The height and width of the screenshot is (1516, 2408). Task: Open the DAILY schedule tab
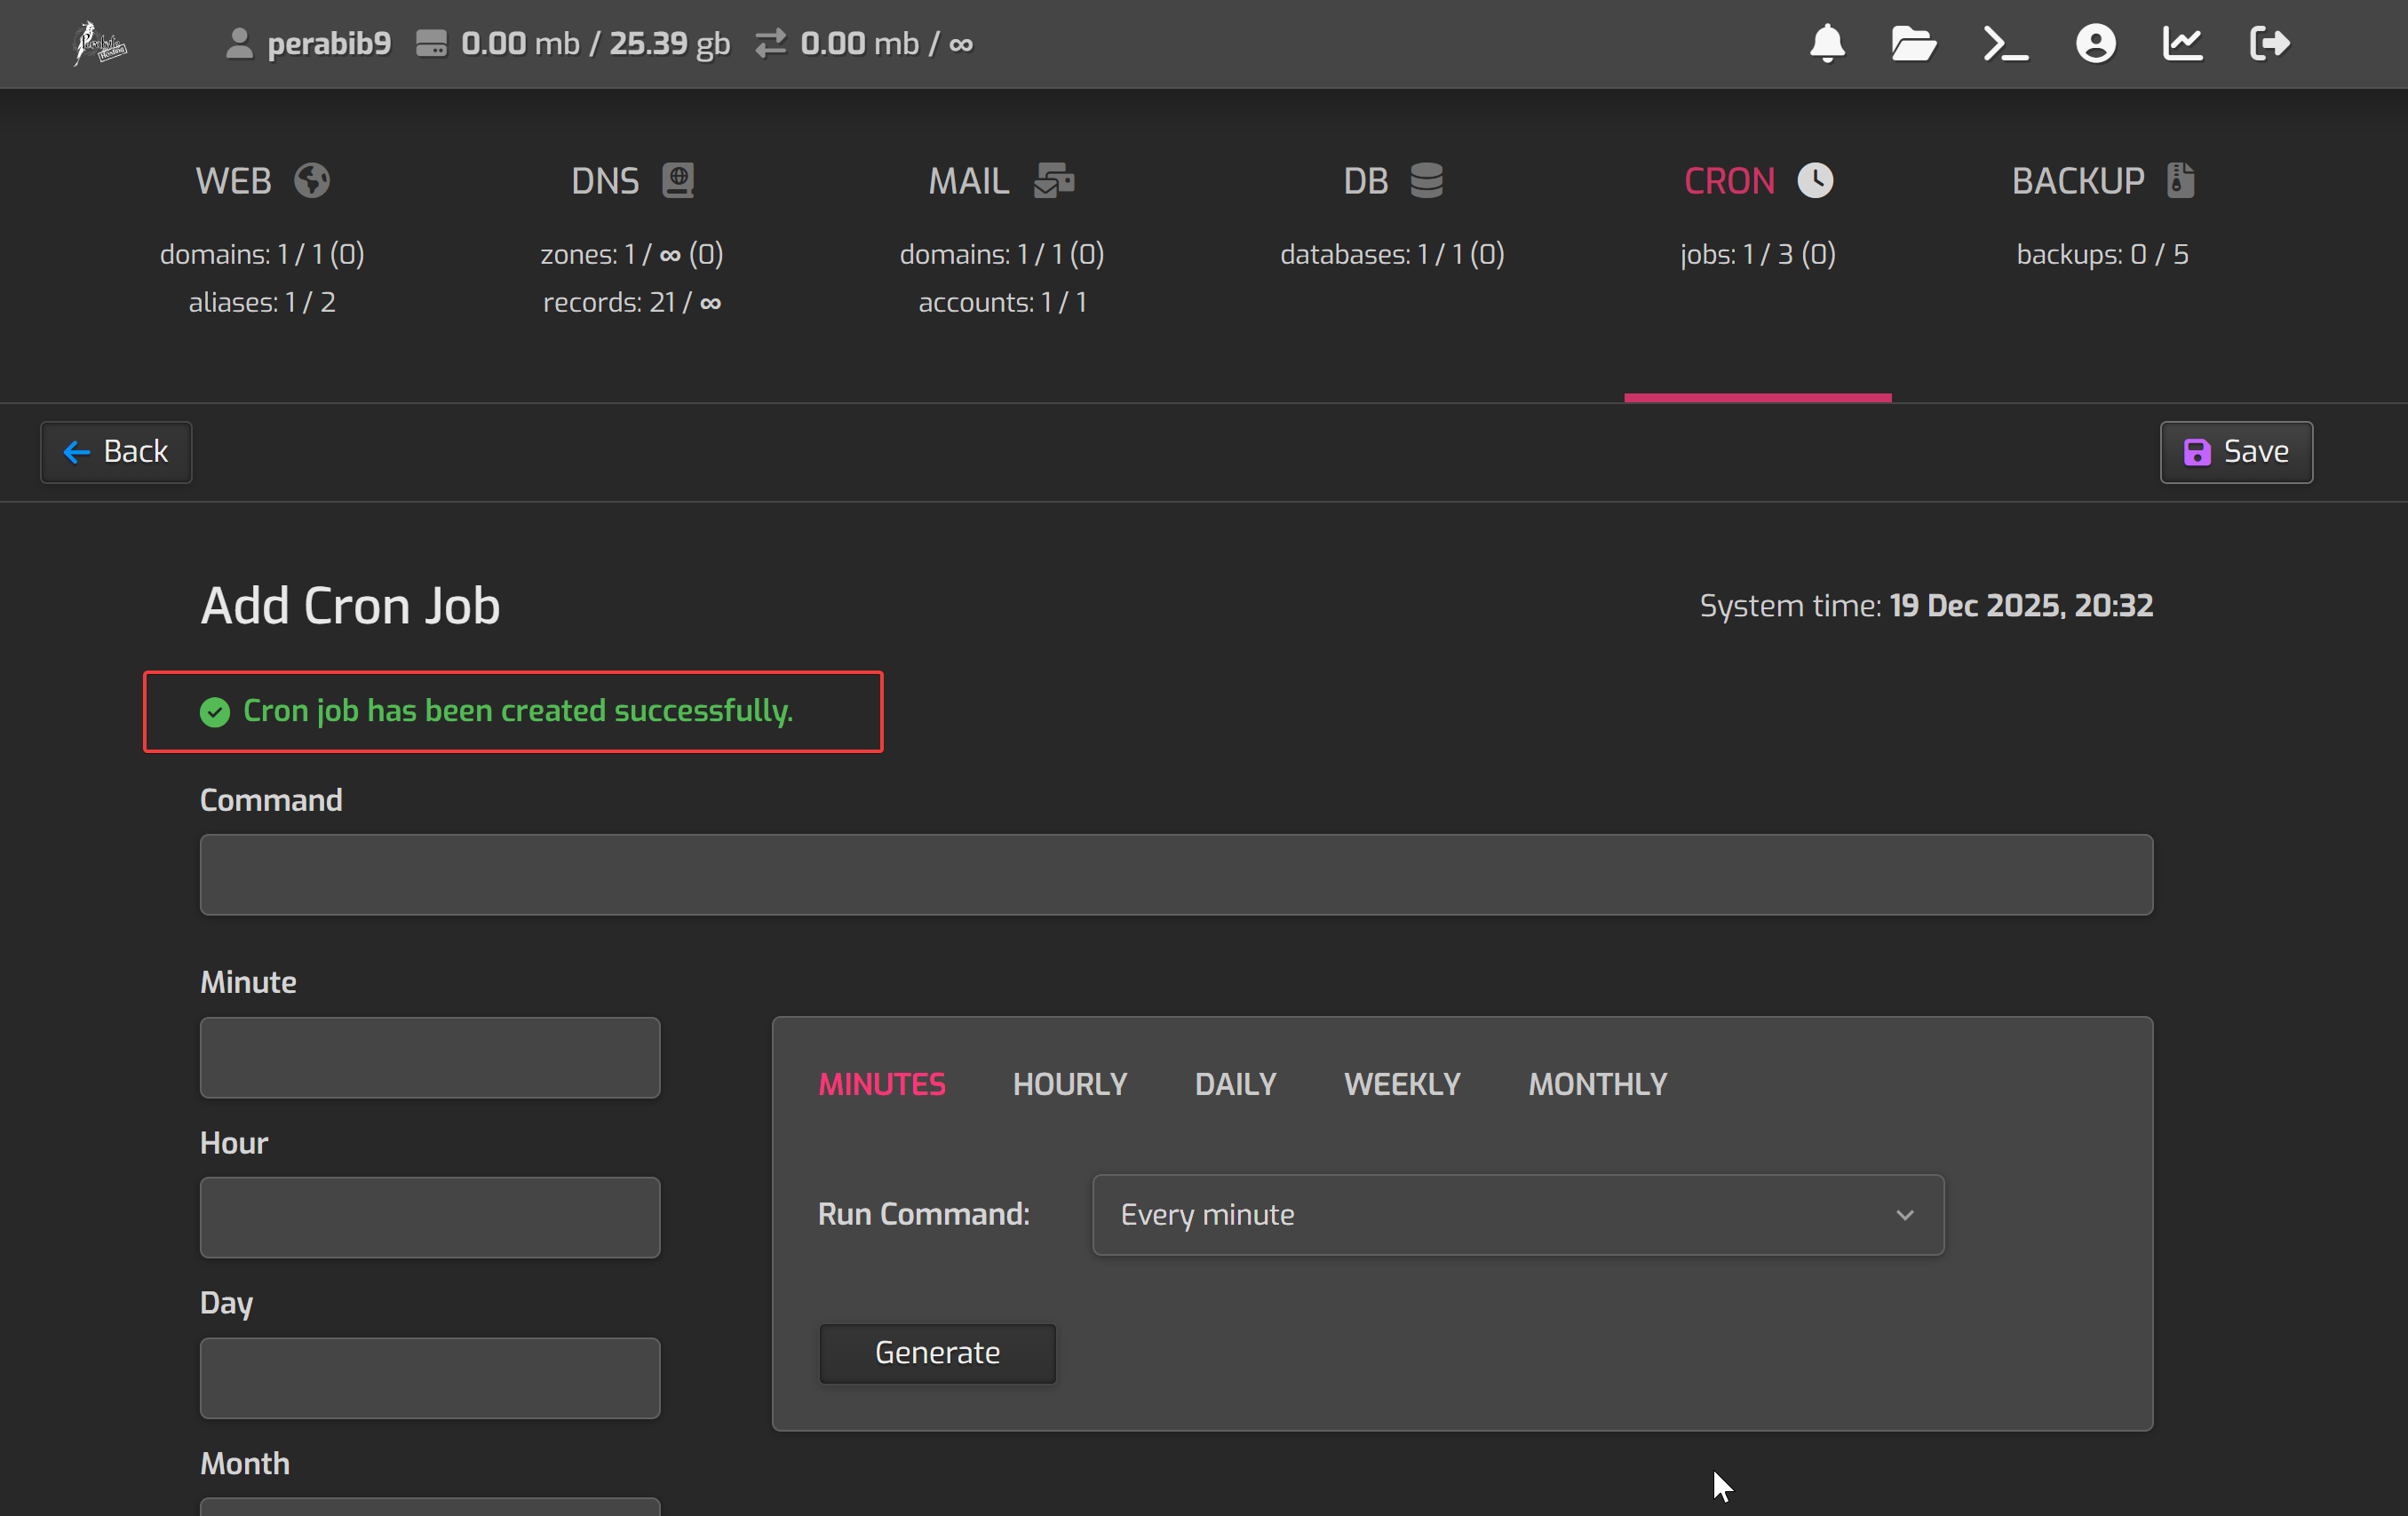pyautogui.click(x=1235, y=1084)
